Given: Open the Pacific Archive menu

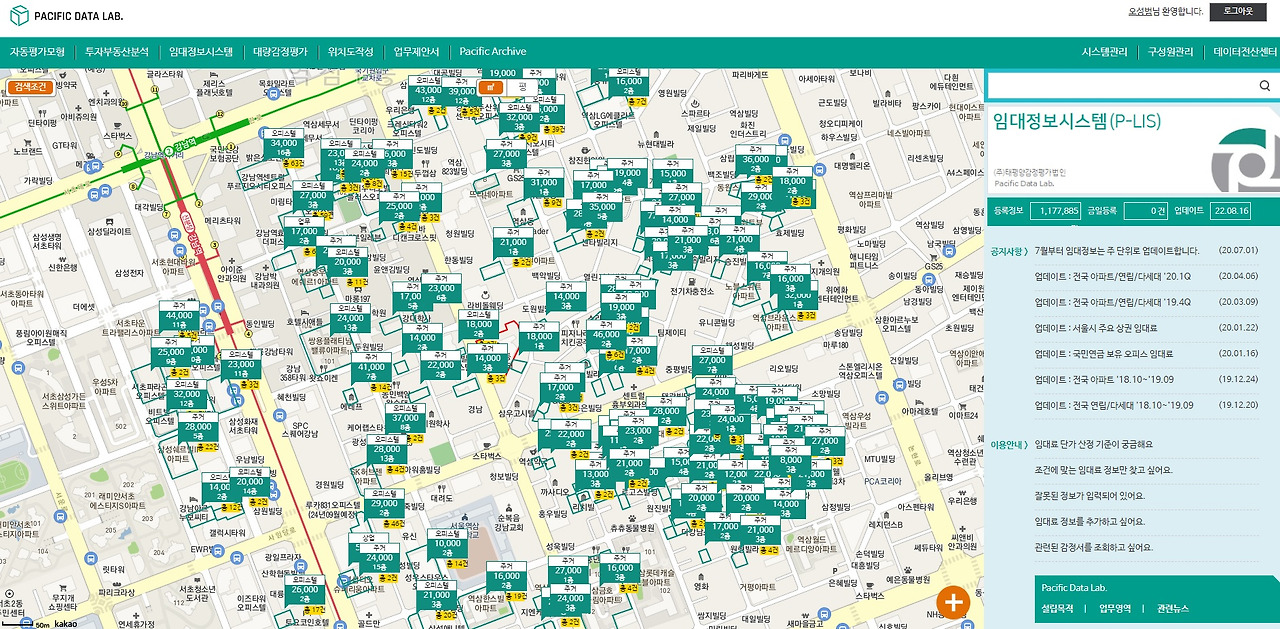Looking at the screenshot, I should coord(492,51).
